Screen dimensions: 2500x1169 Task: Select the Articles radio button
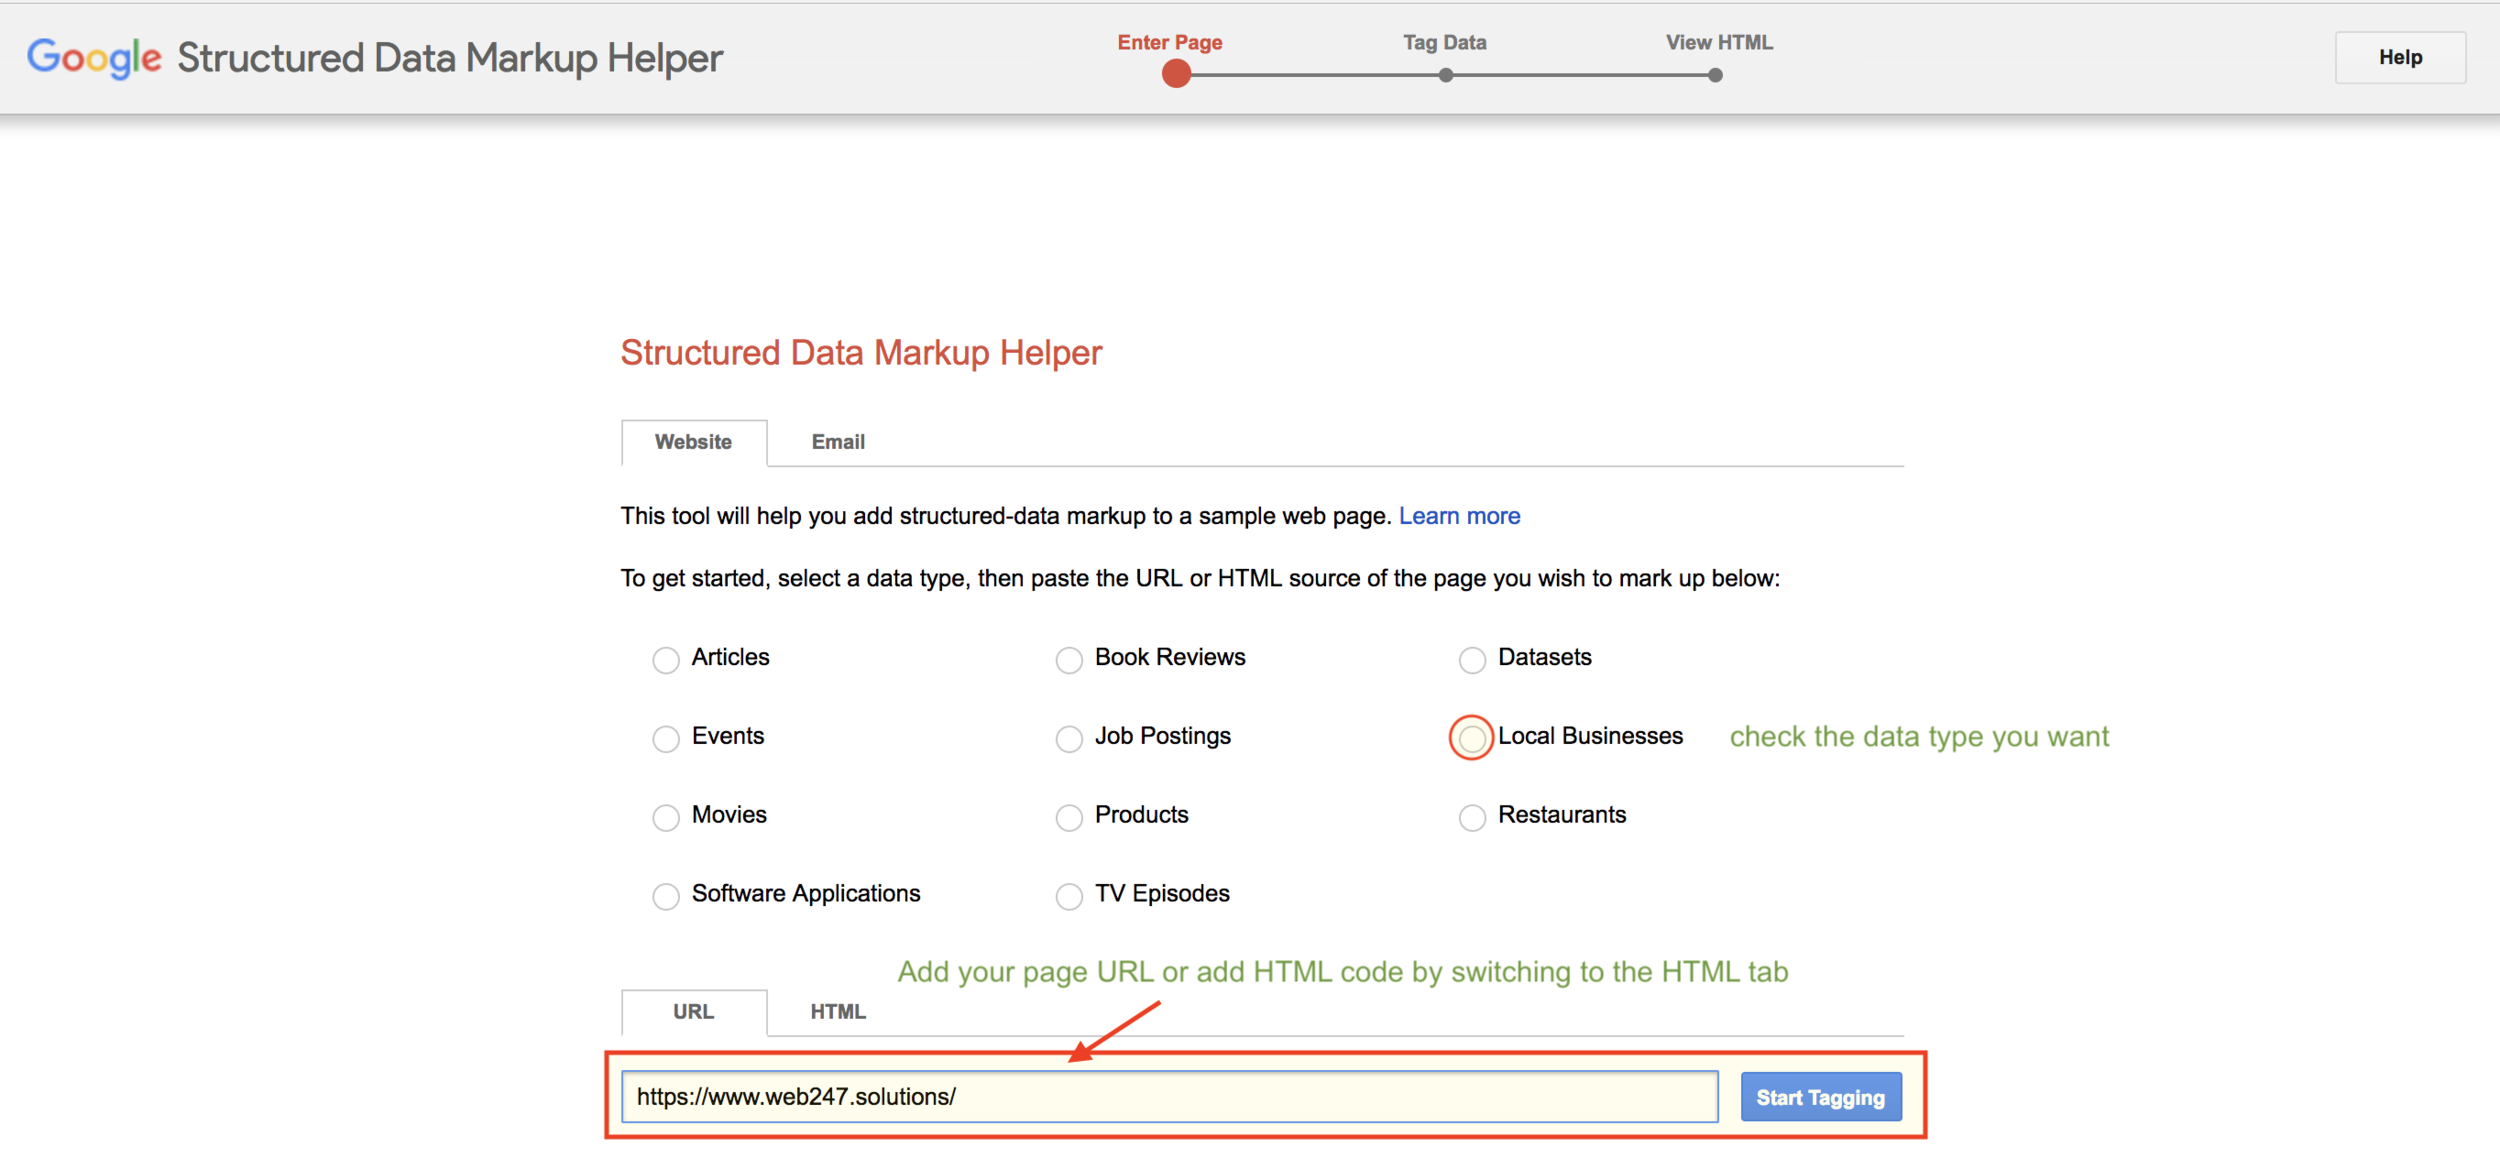666,660
